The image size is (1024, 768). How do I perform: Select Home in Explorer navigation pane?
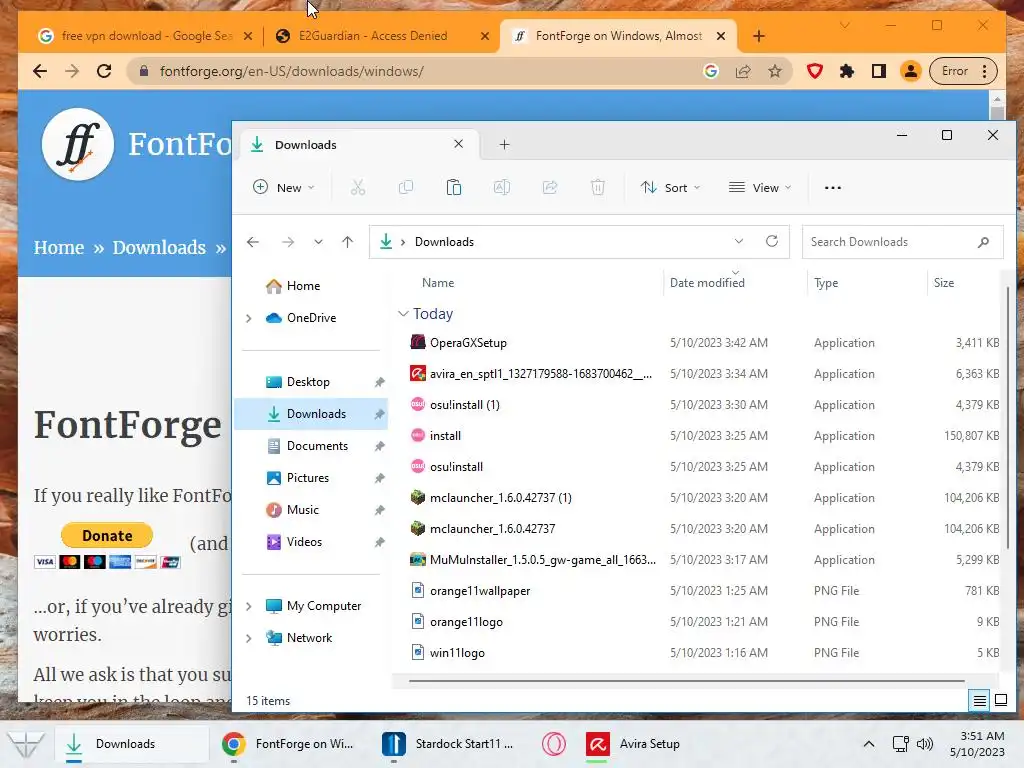pyautogui.click(x=304, y=286)
